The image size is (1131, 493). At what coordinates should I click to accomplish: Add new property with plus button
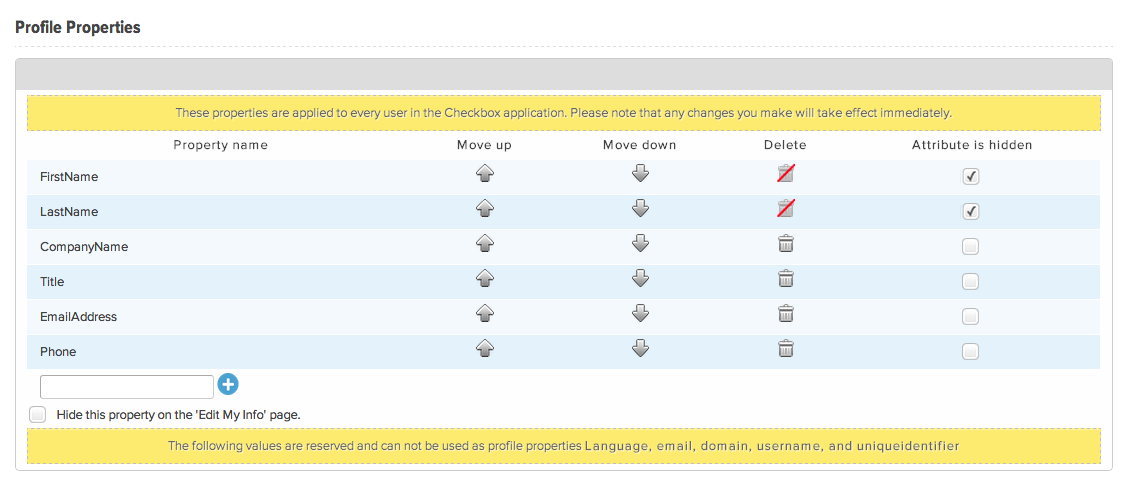[x=228, y=385]
